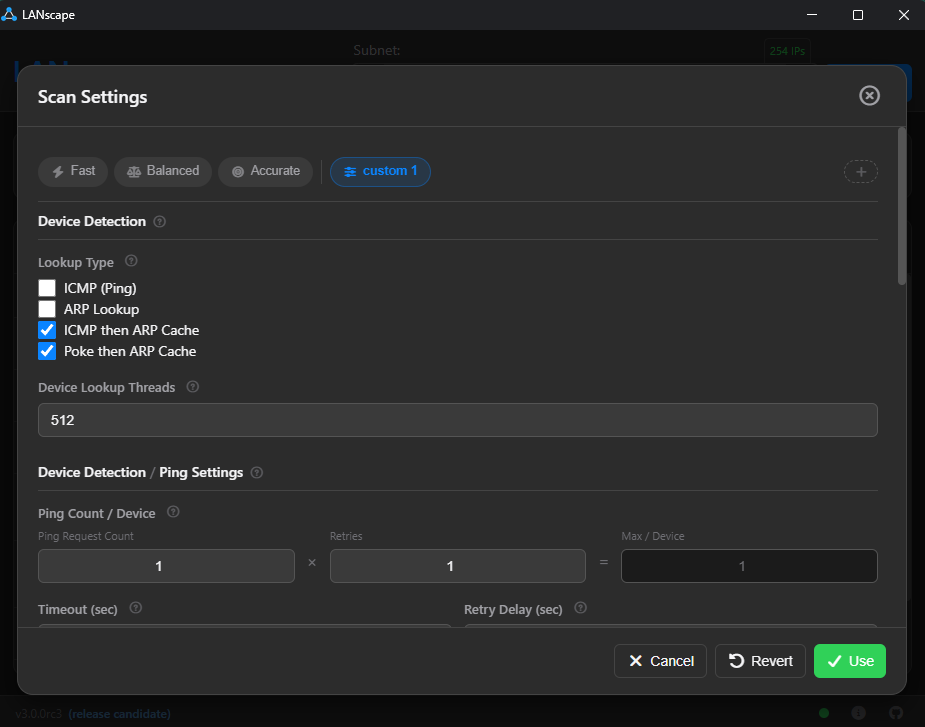This screenshot has width=925, height=727.
Task: Select the Accurate scan preset
Action: (x=265, y=171)
